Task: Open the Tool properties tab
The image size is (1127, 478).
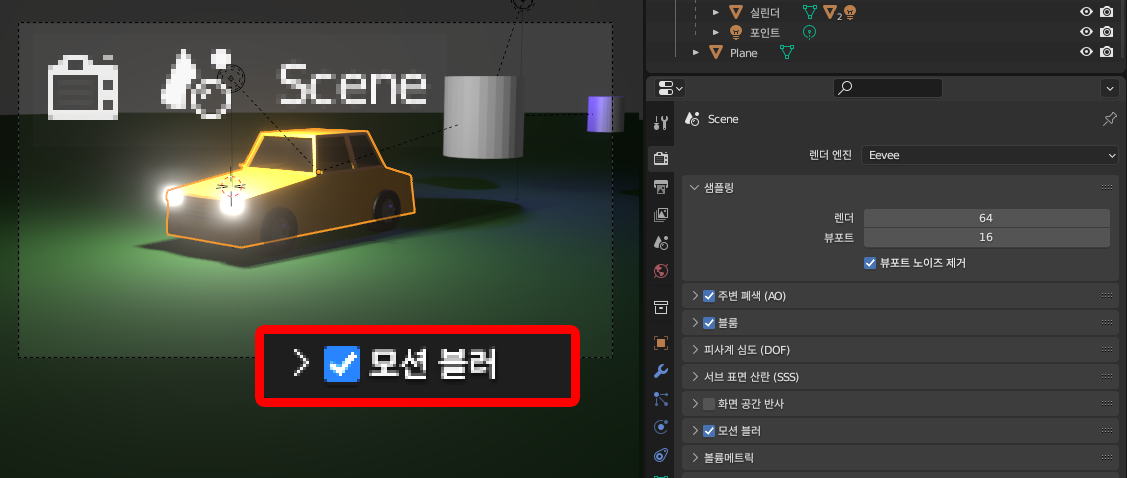Action: coord(661,122)
